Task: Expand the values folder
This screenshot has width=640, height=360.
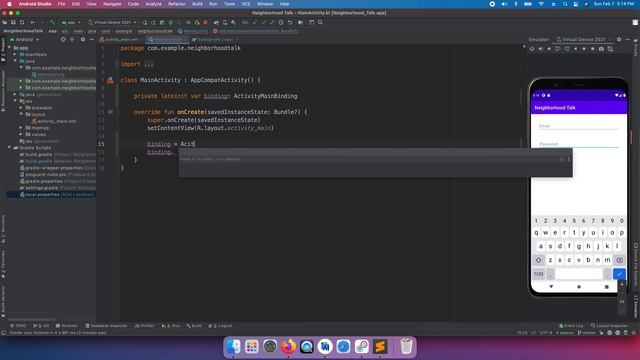Action: tap(21, 134)
